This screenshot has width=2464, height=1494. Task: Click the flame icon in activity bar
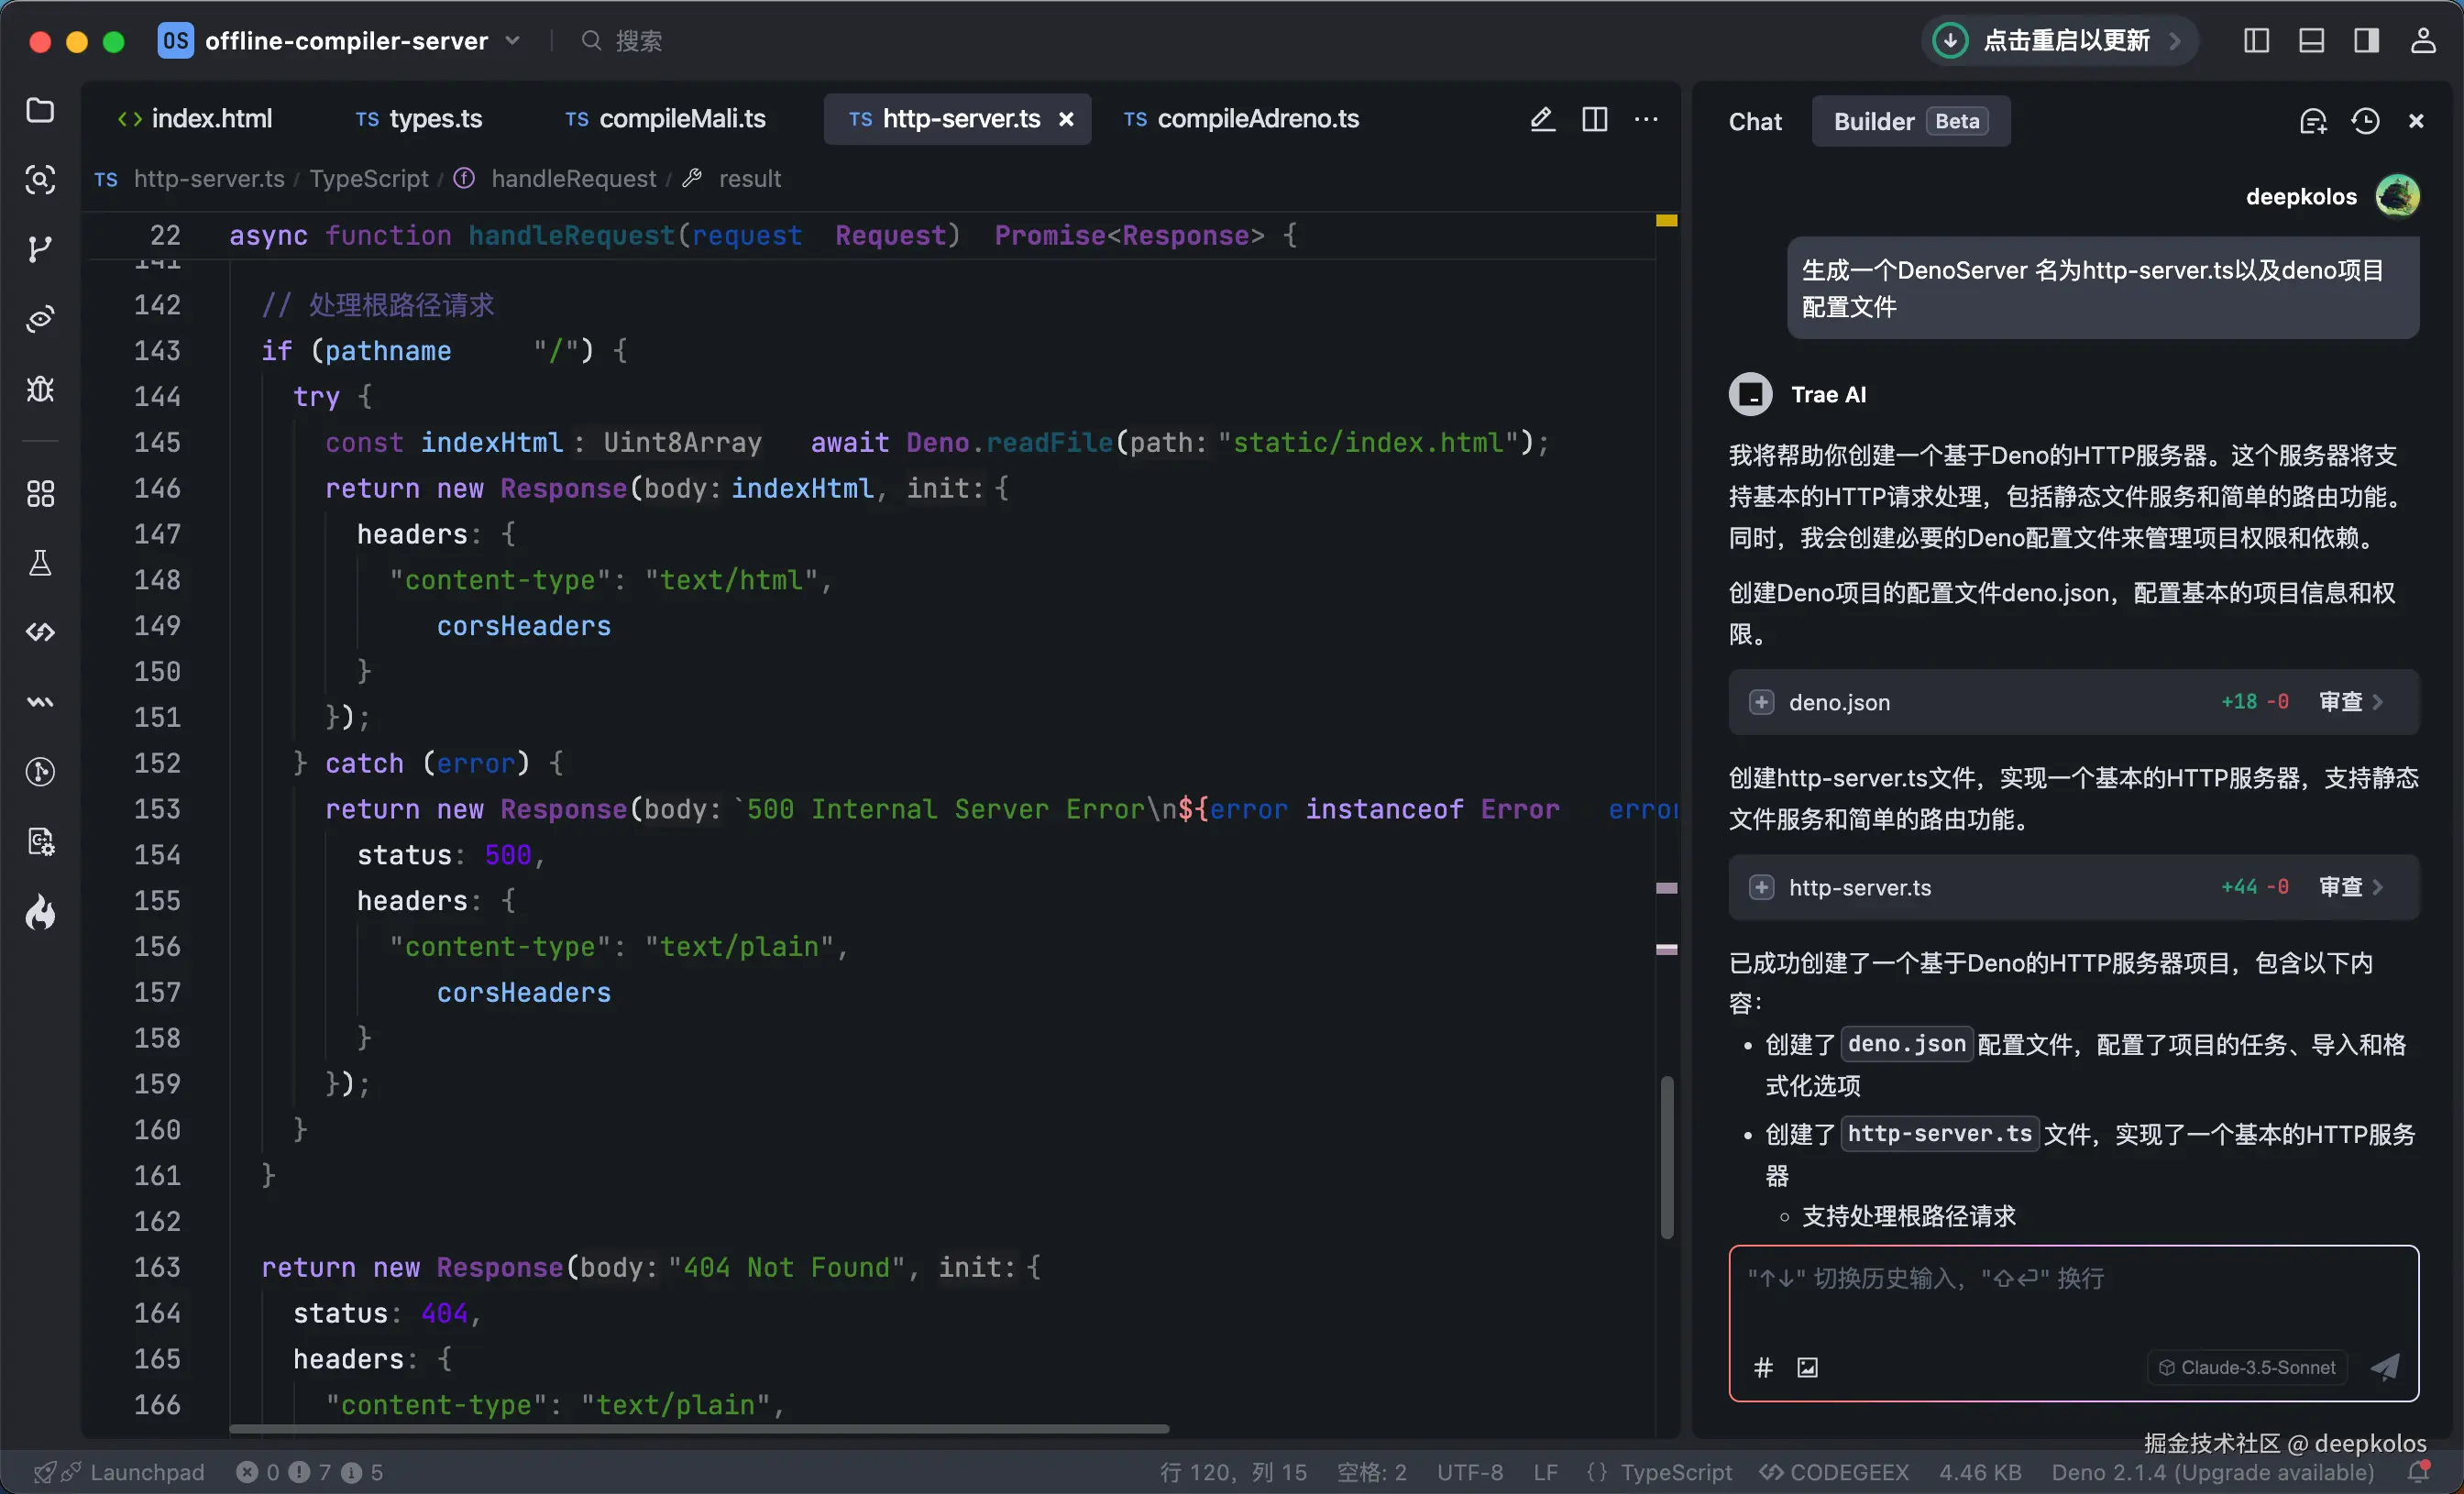pyautogui.click(x=40, y=912)
